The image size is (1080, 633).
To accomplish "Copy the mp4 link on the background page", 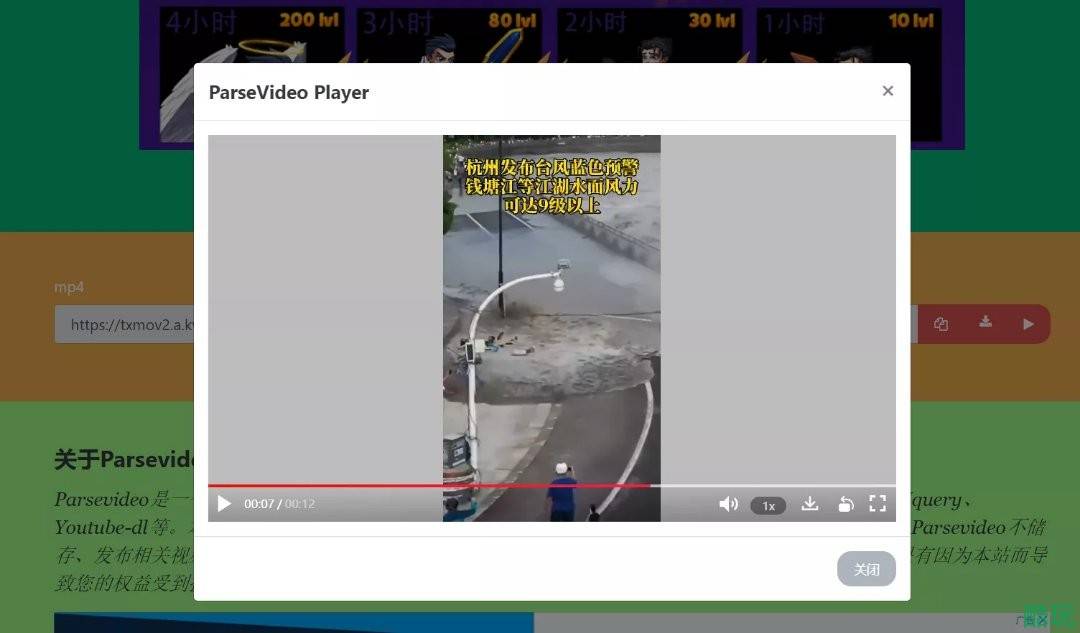I will point(941,324).
